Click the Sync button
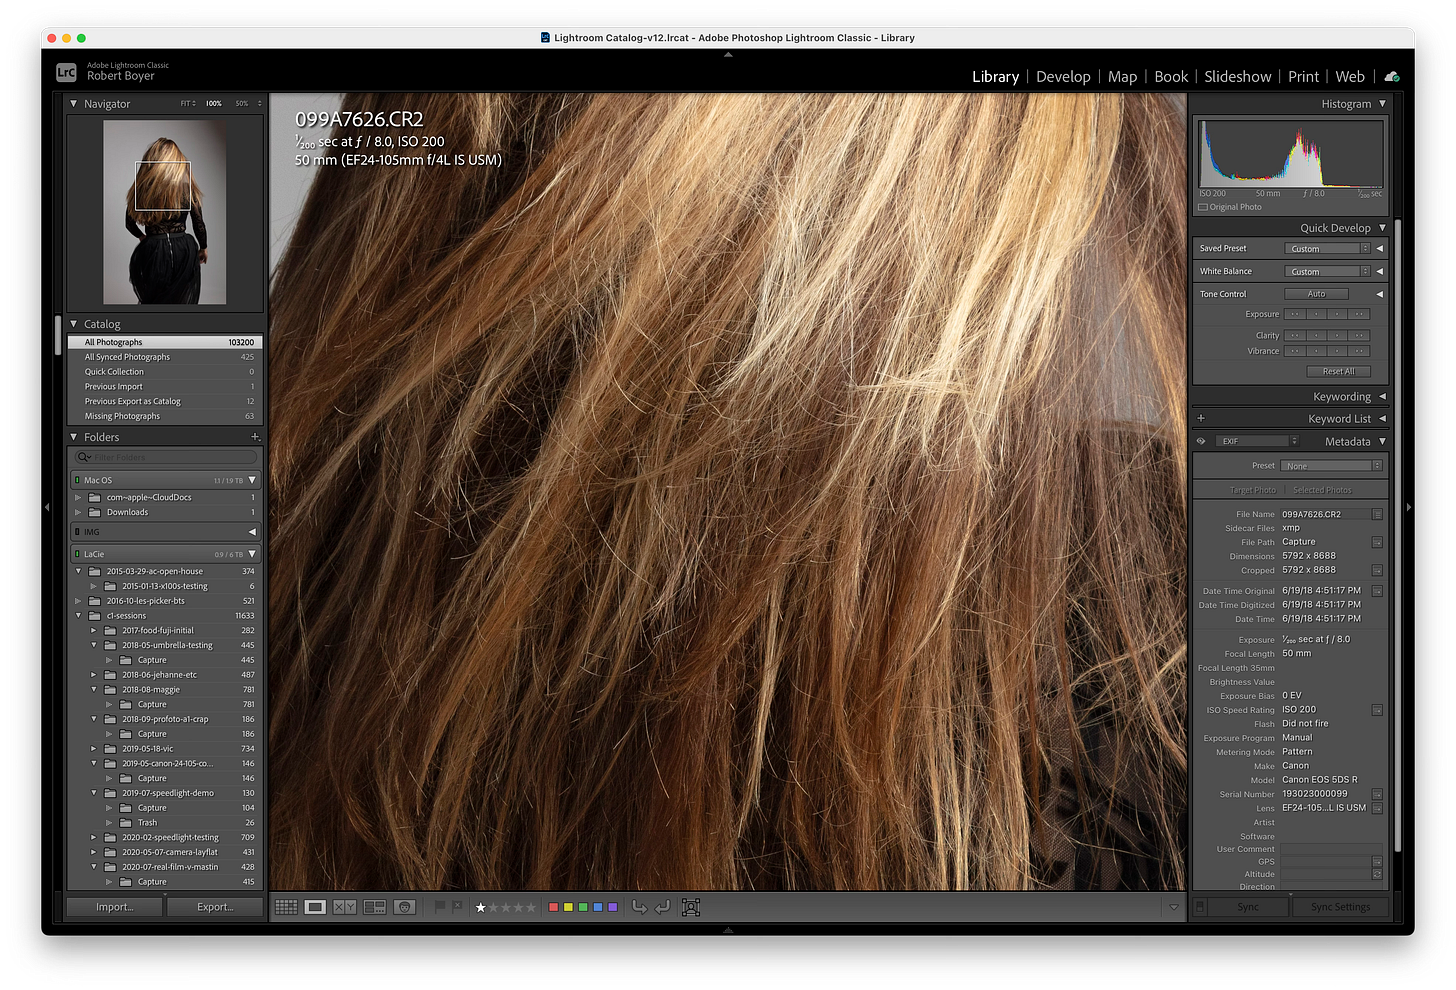Screen dimensions: 1456x990 pyautogui.click(x=1248, y=907)
